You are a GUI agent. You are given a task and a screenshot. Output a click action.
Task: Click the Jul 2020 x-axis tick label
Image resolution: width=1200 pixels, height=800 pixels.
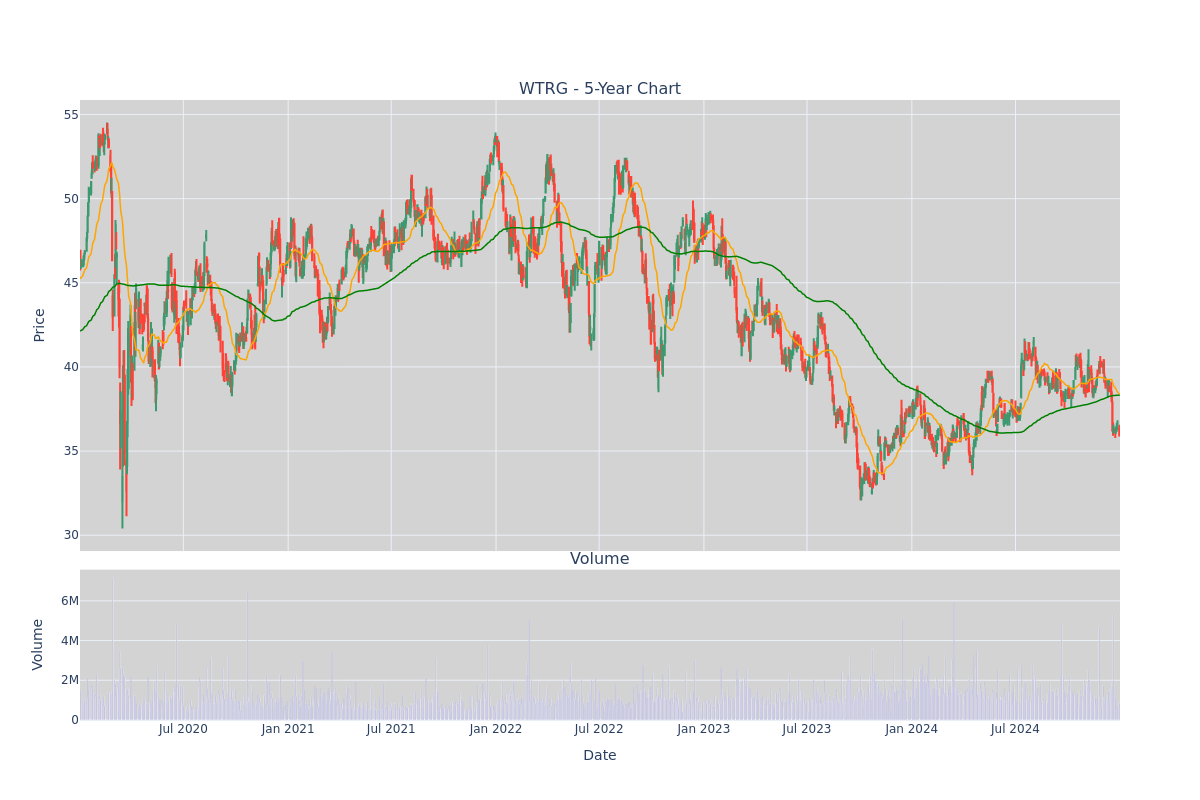183,729
